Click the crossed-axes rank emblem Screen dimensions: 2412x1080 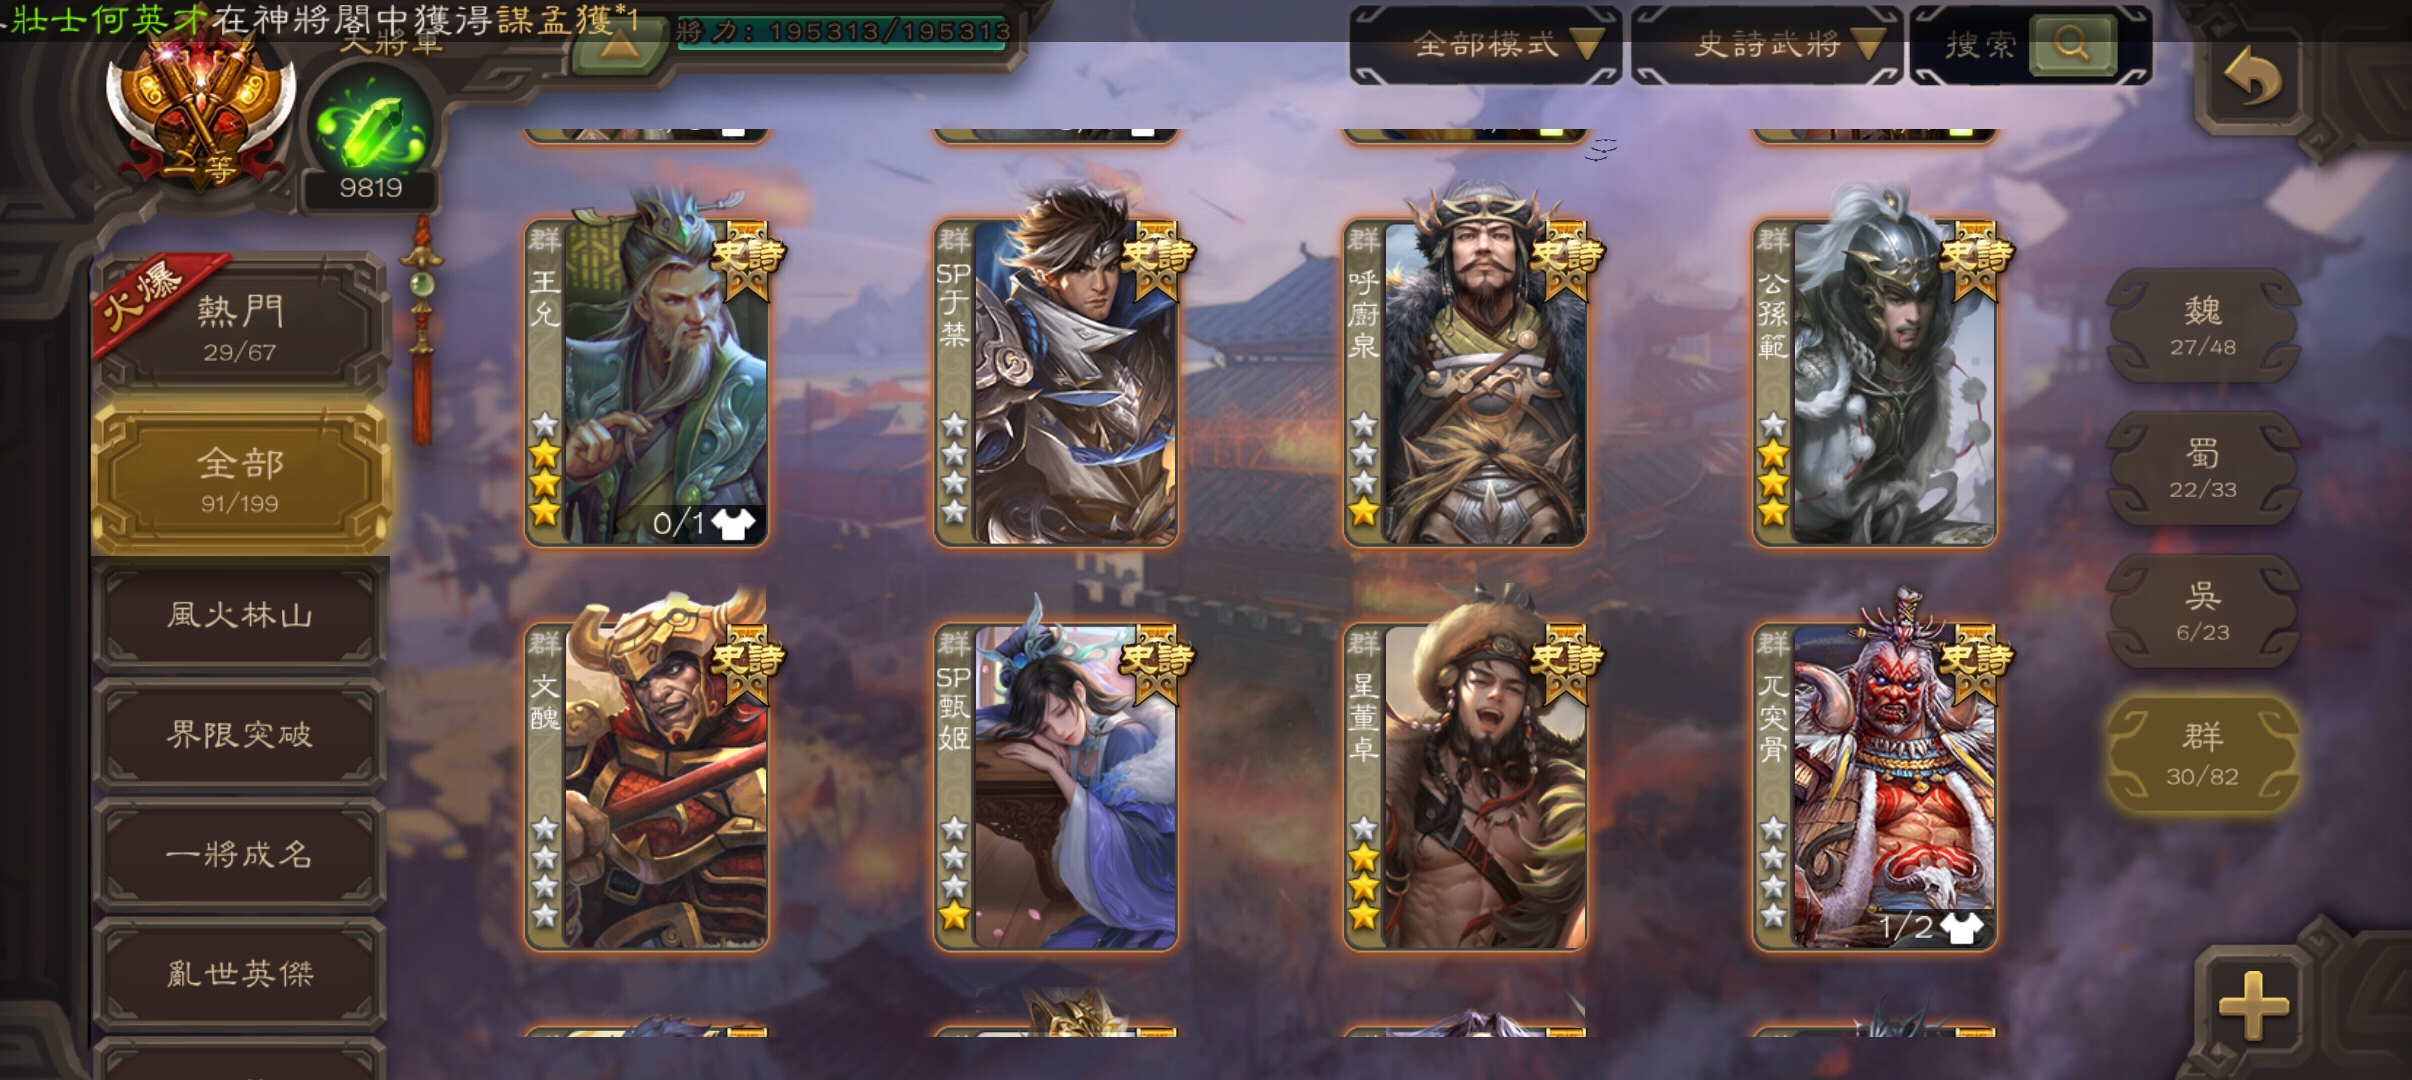[202, 110]
